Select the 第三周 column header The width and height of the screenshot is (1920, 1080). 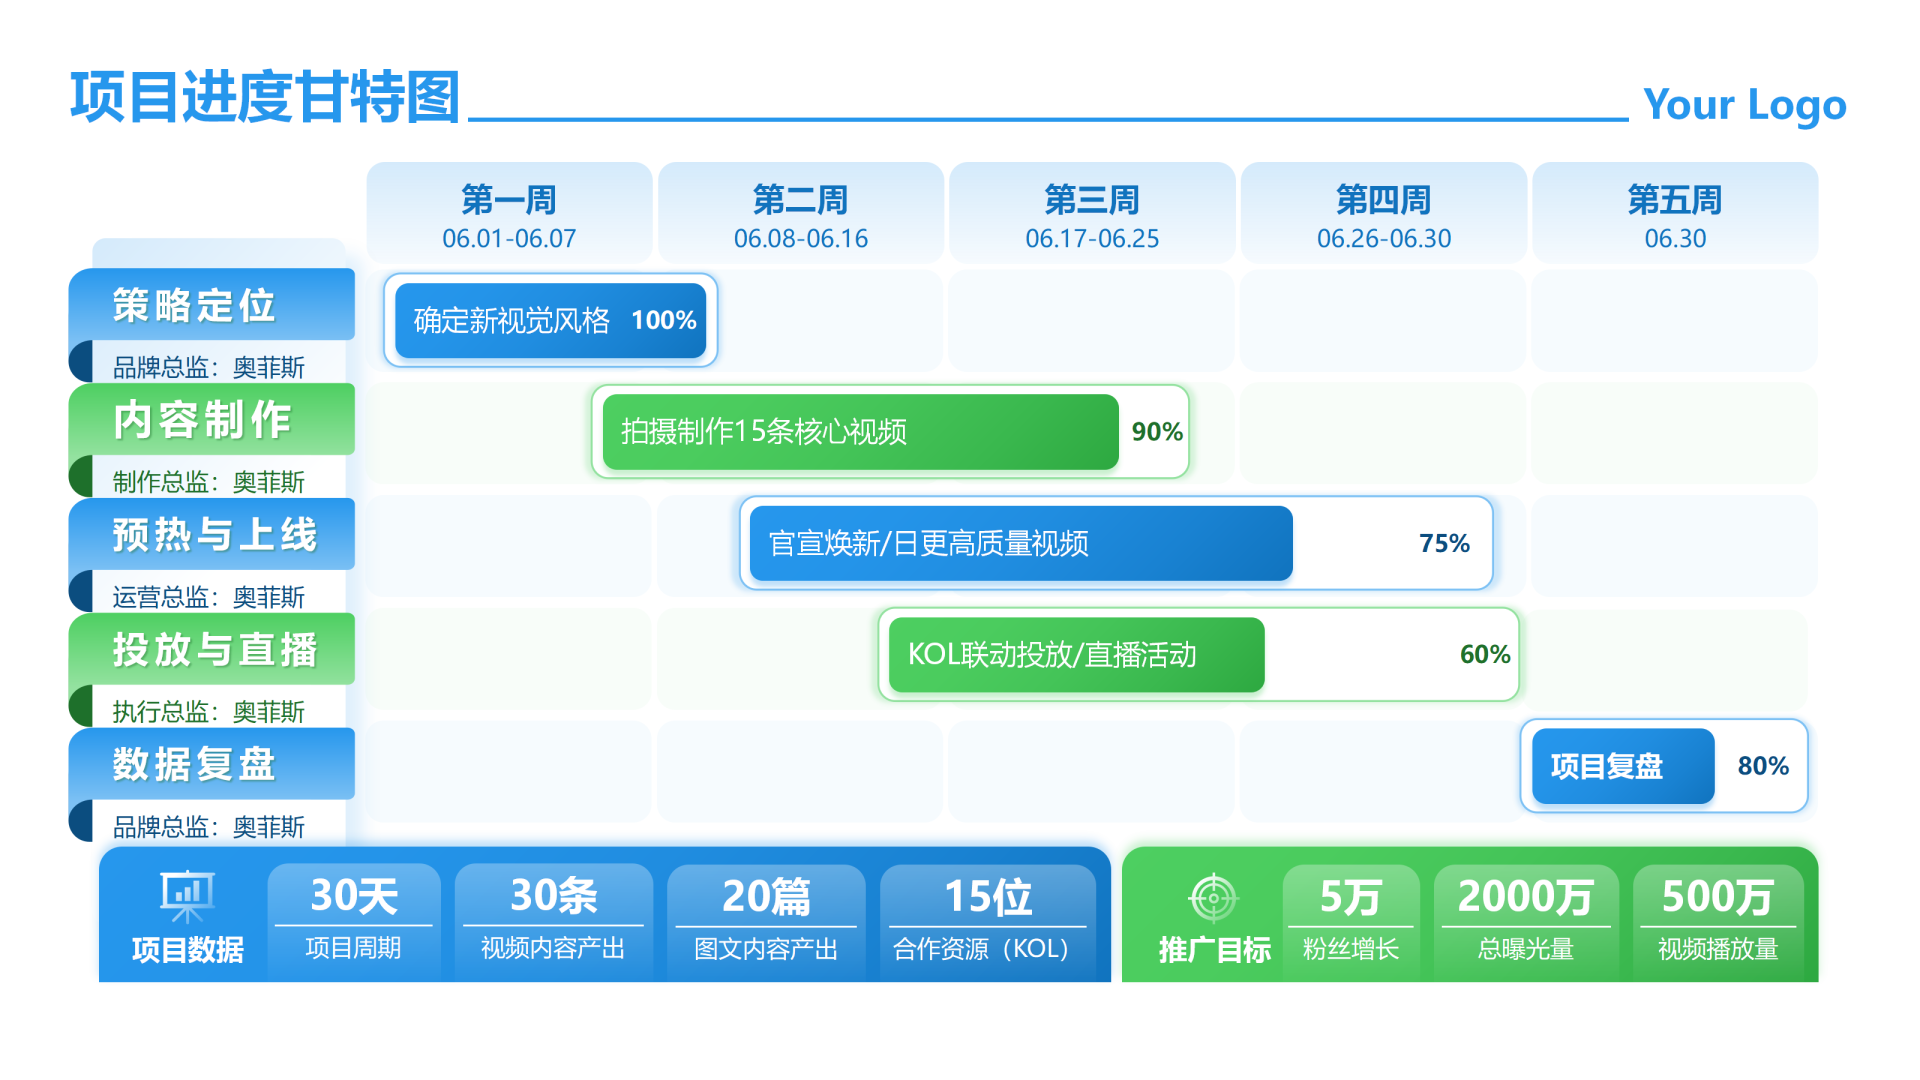click(1092, 214)
